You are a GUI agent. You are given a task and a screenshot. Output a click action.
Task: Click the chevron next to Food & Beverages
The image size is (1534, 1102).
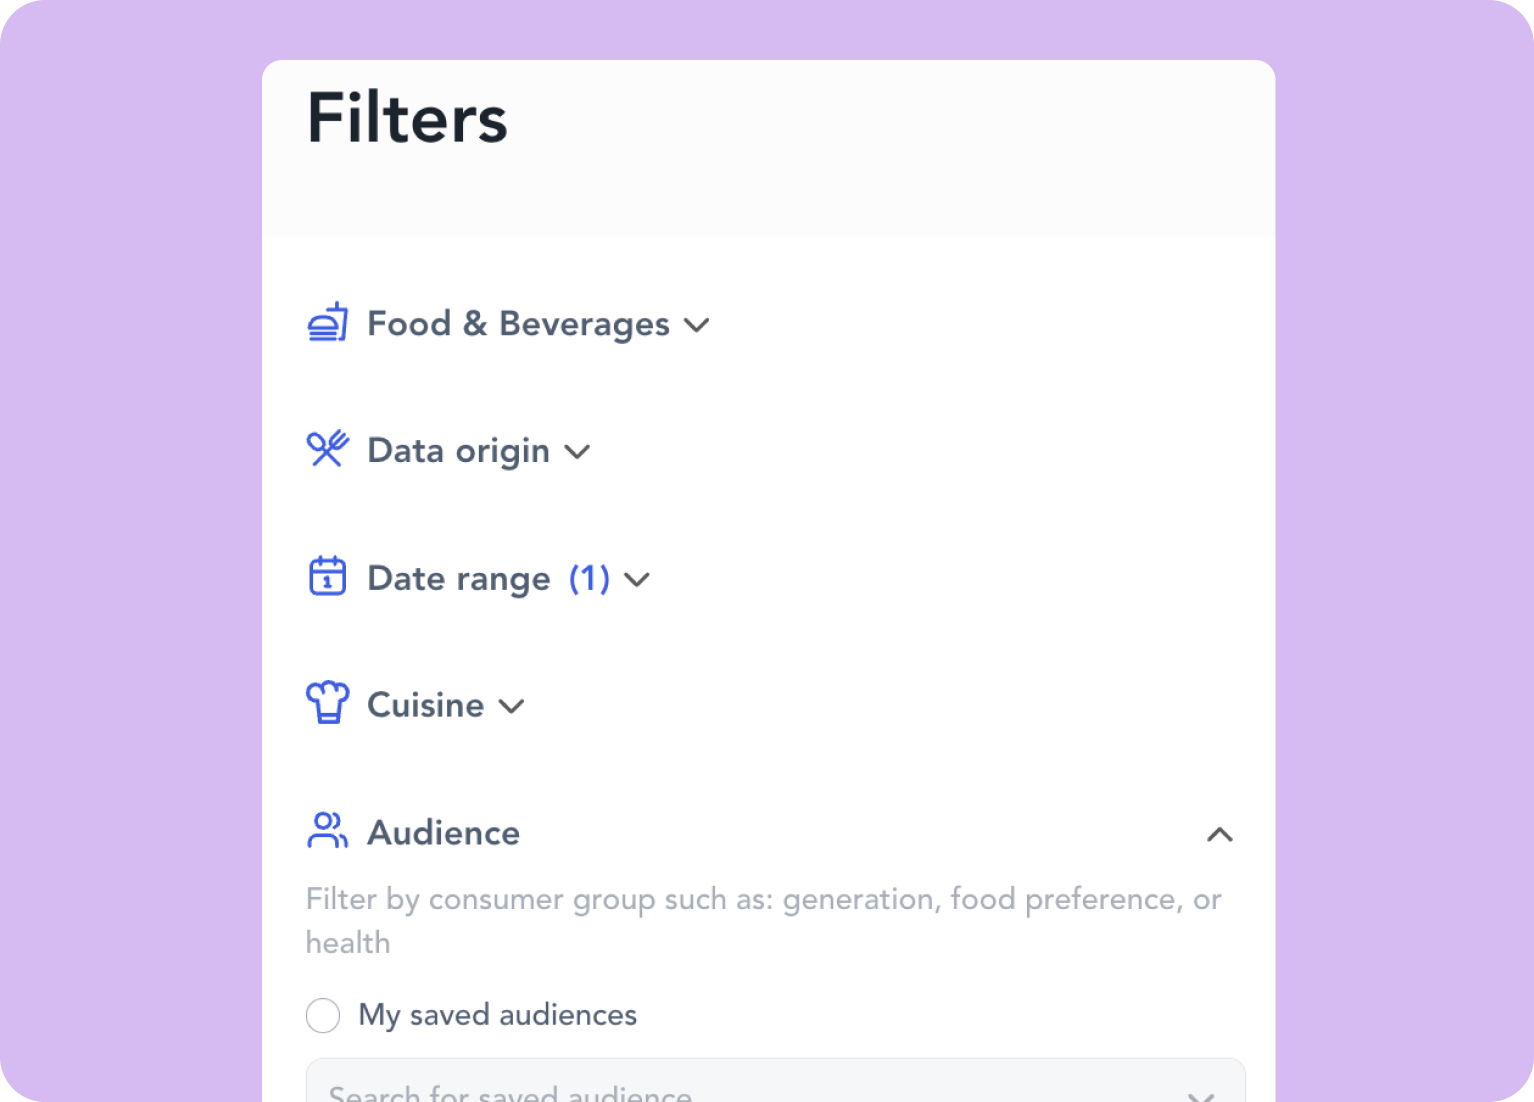click(697, 325)
